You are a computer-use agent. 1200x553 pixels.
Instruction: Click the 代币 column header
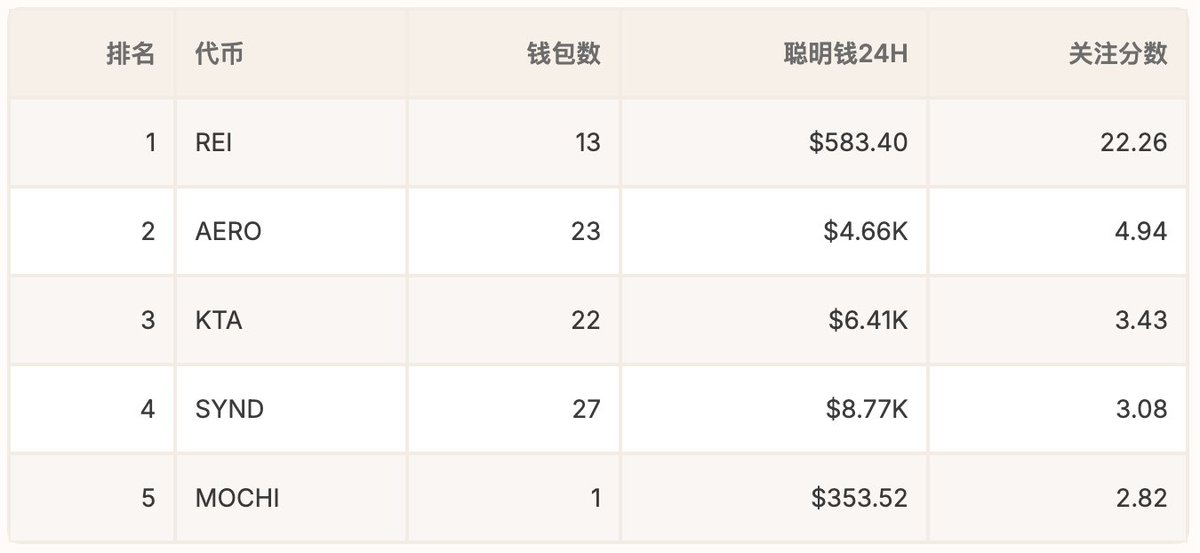pyautogui.click(x=219, y=55)
